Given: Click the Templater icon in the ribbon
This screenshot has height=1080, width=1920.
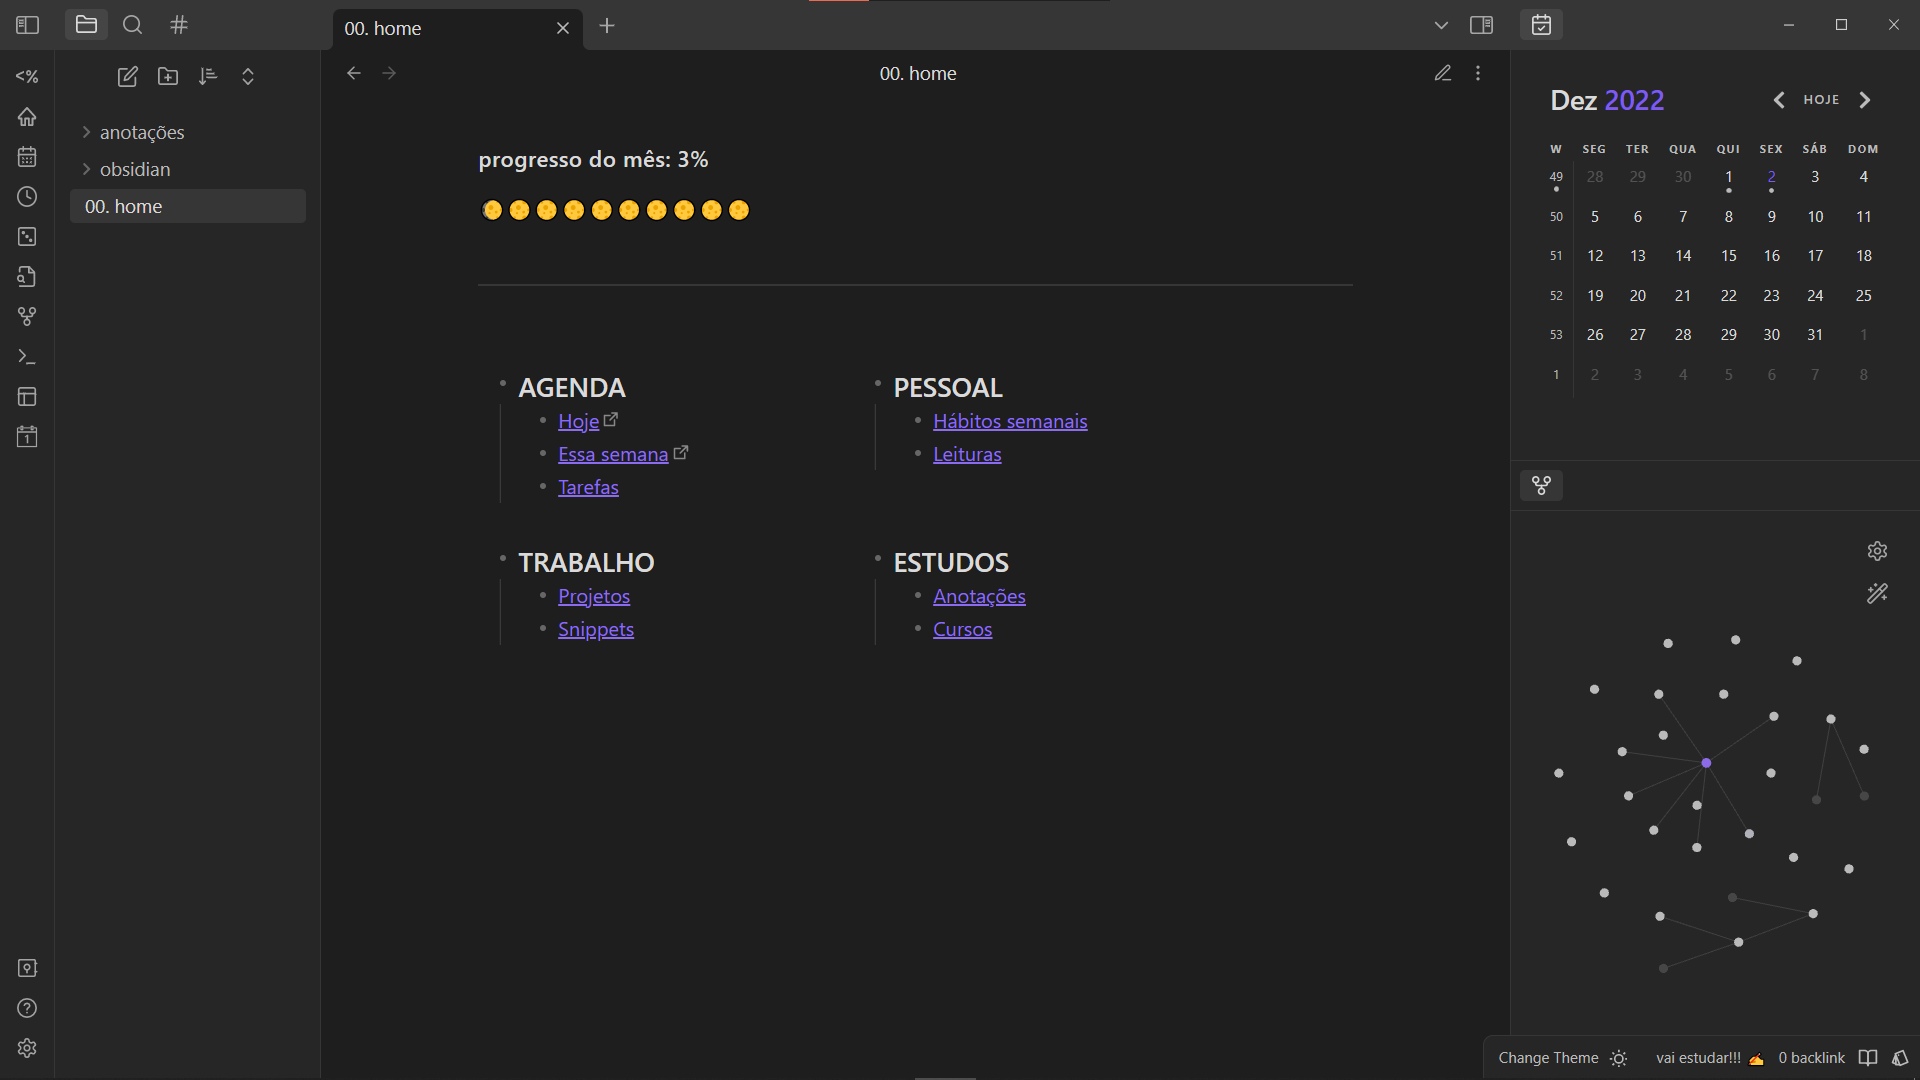Looking at the screenshot, I should (27, 76).
